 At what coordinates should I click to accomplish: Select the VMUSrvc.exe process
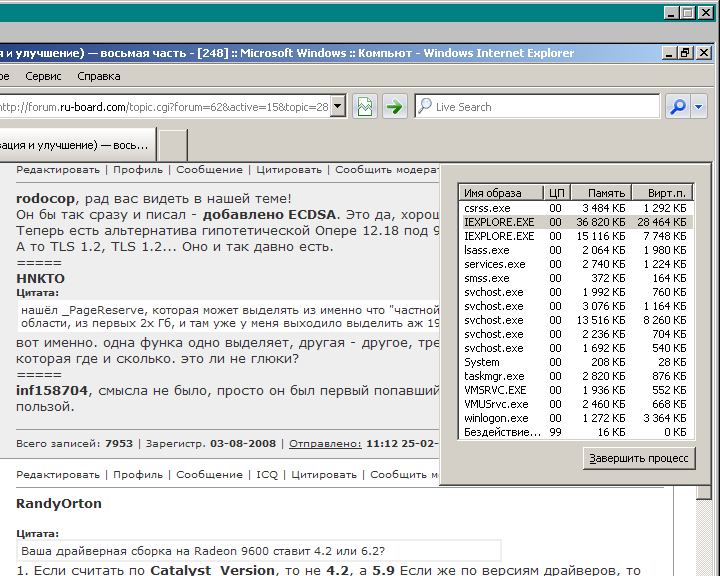[x=576, y=404]
